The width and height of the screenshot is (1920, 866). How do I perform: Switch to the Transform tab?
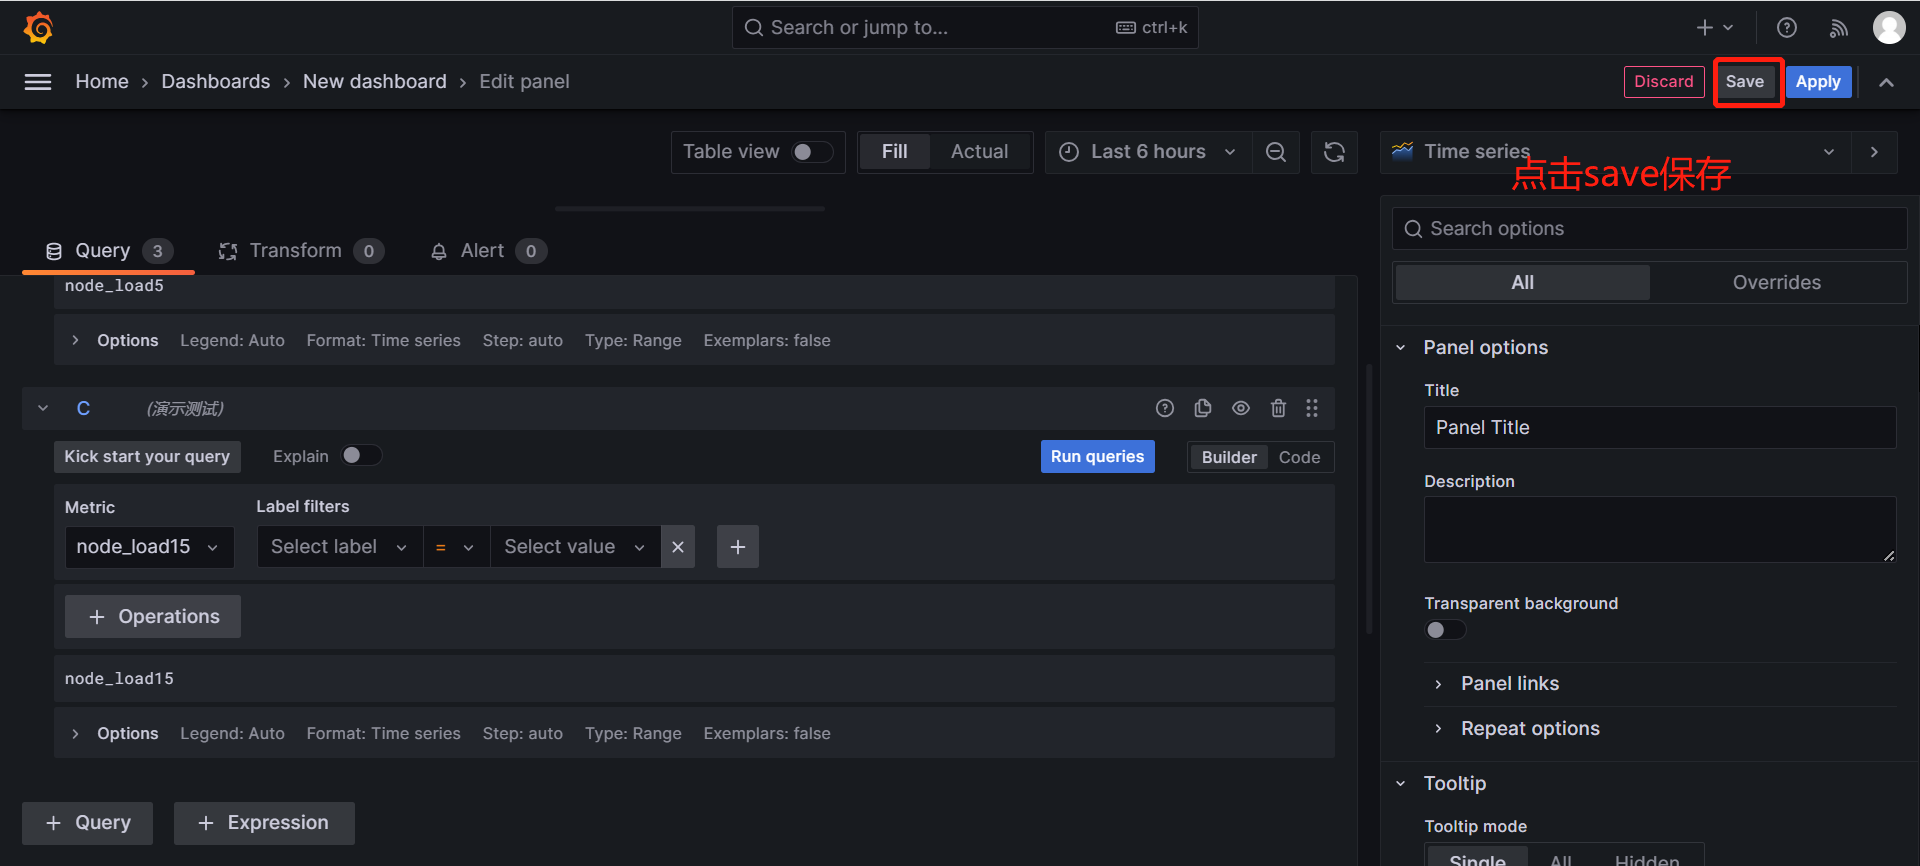pos(296,251)
